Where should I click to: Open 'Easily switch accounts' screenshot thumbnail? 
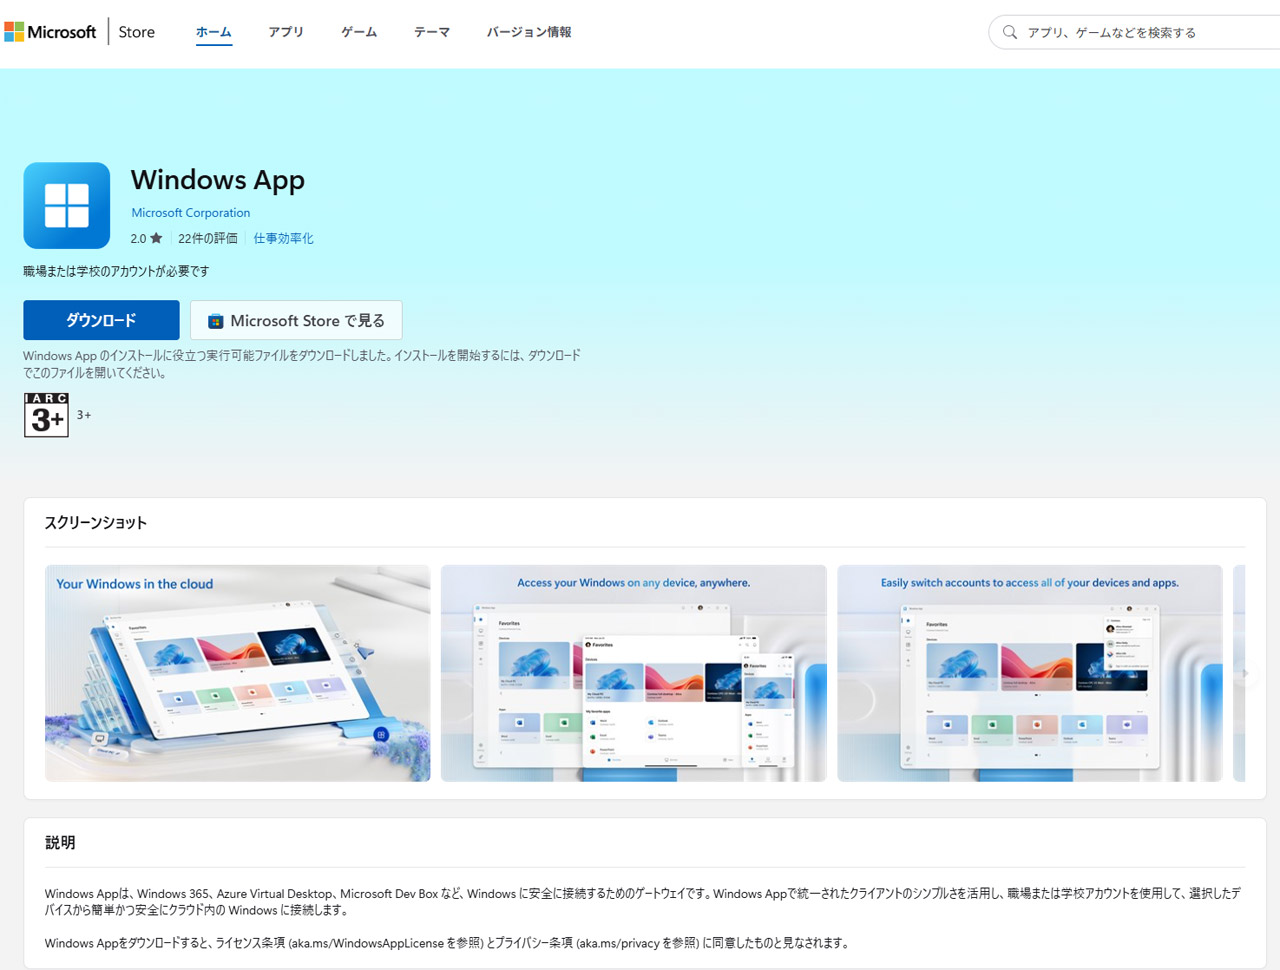pyautogui.click(x=1030, y=673)
